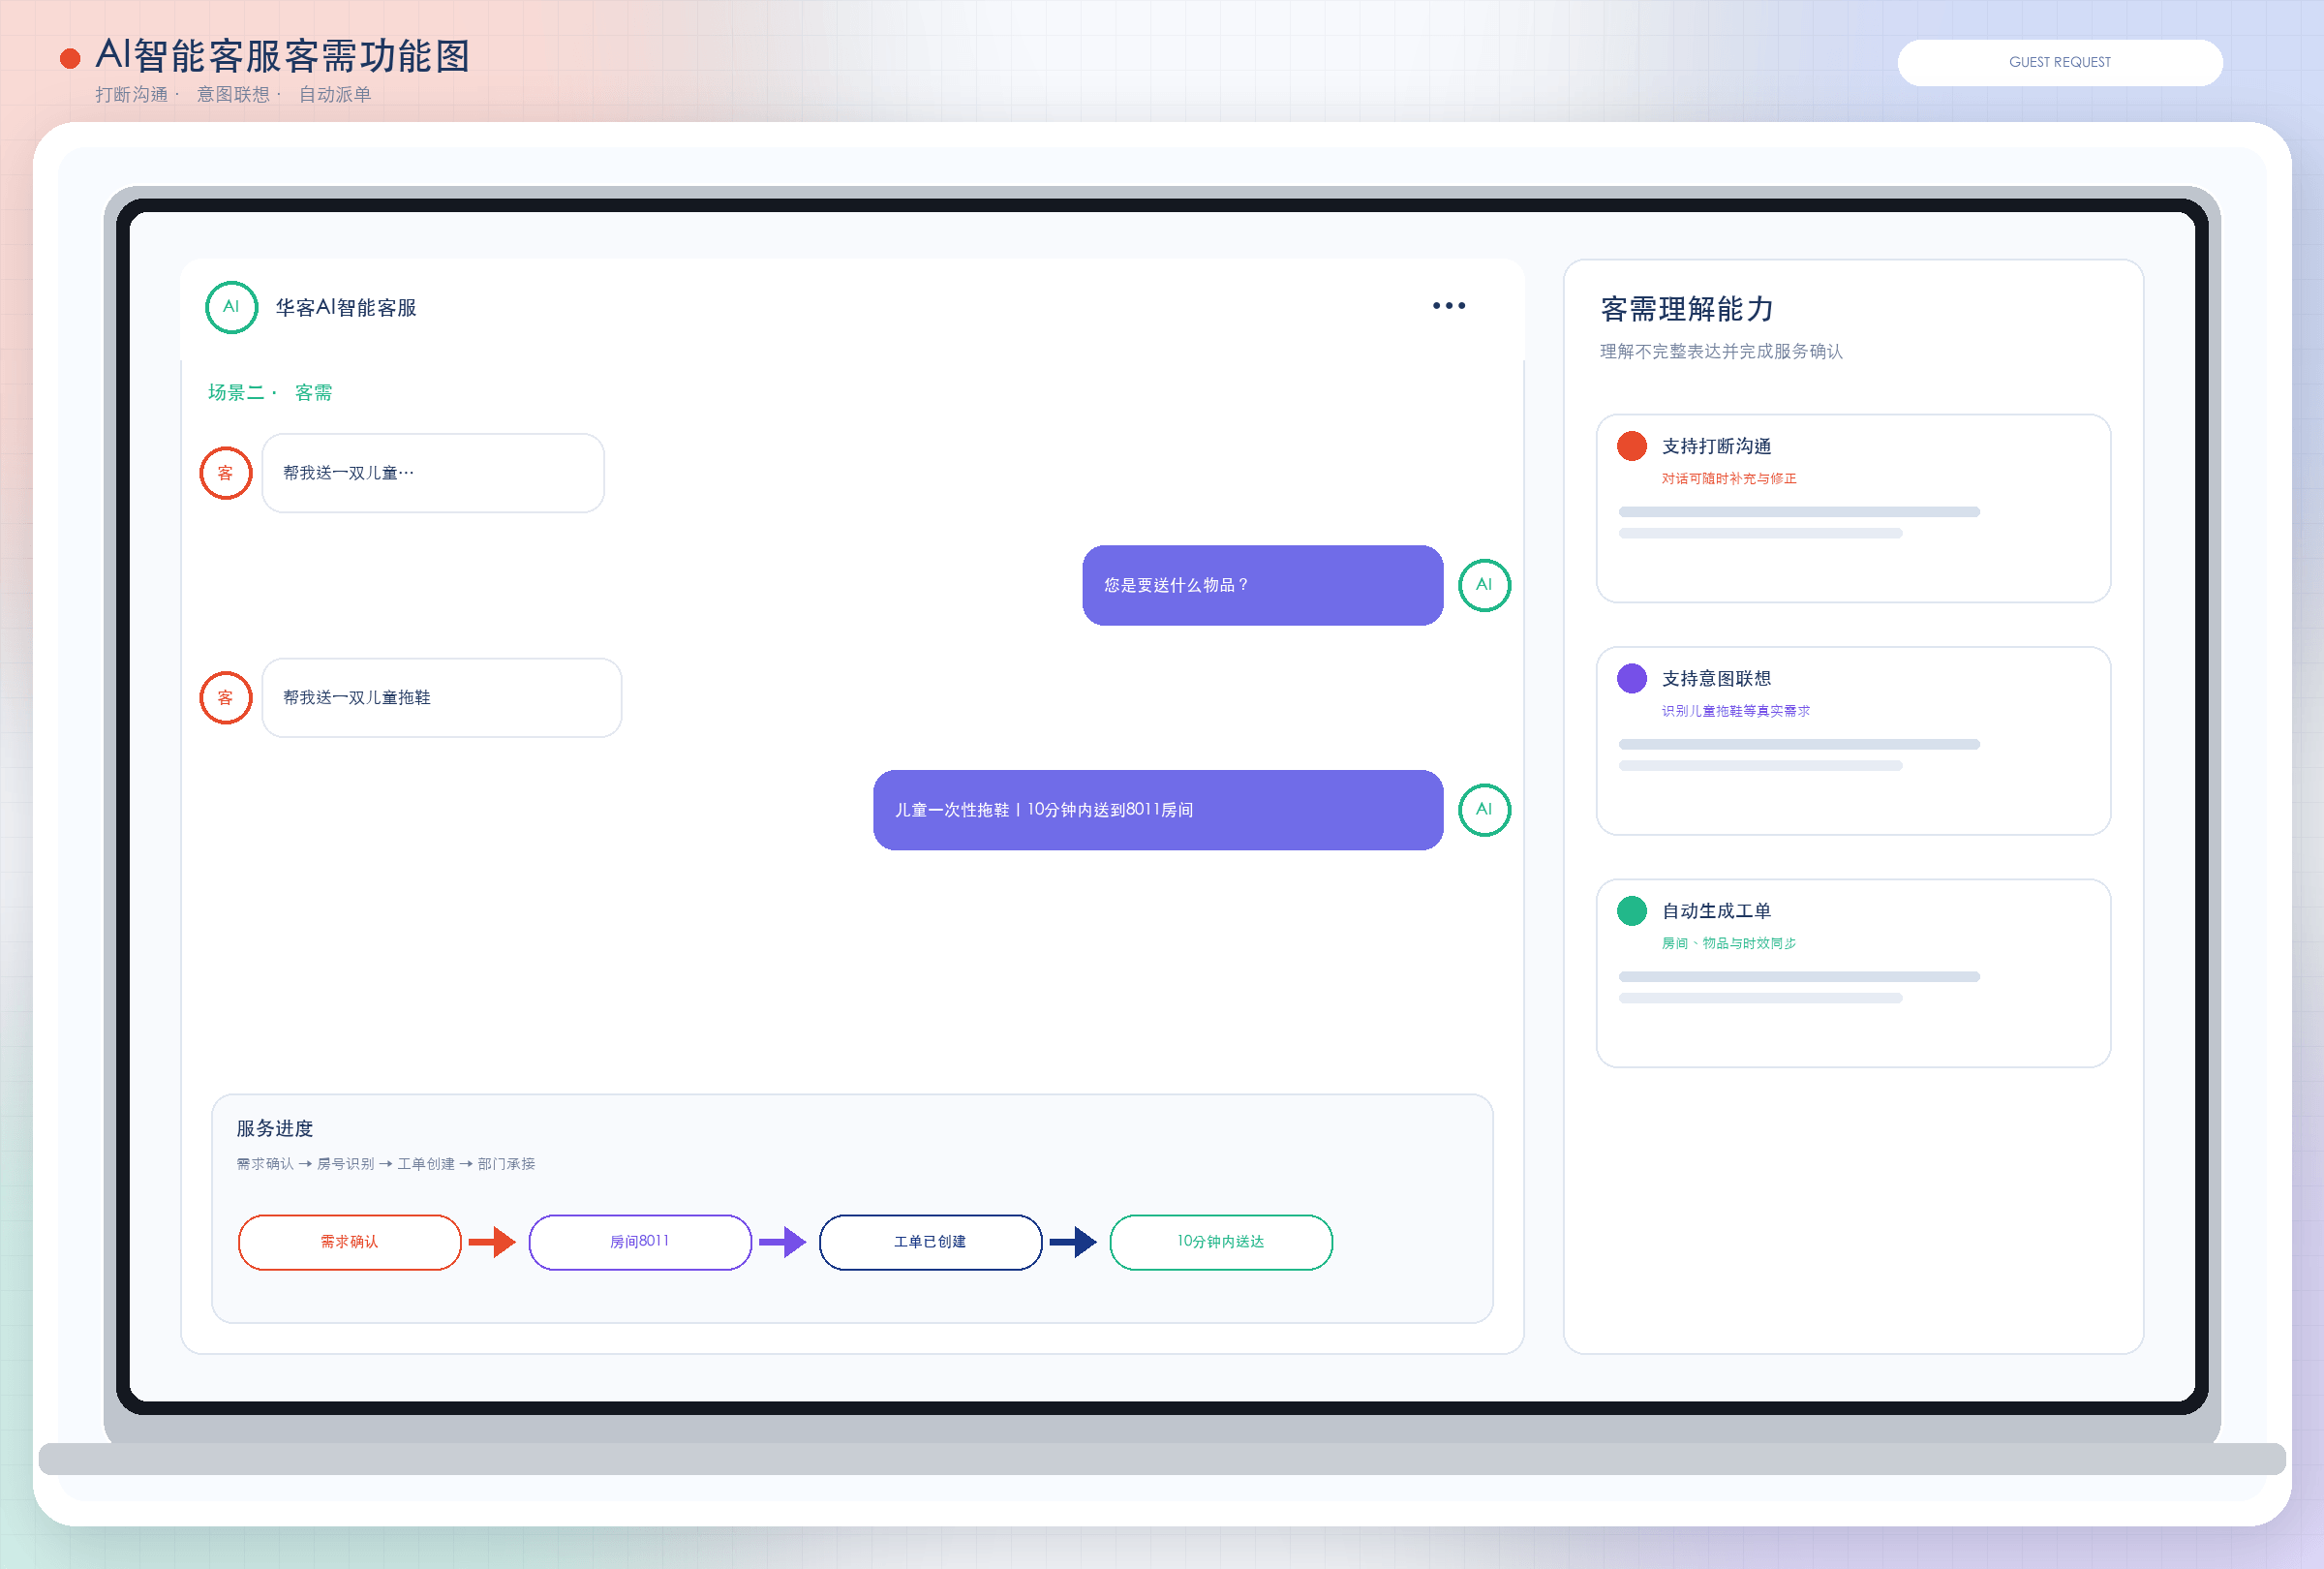
Task: Click the 服务进度 section heading
Action: click(275, 1129)
